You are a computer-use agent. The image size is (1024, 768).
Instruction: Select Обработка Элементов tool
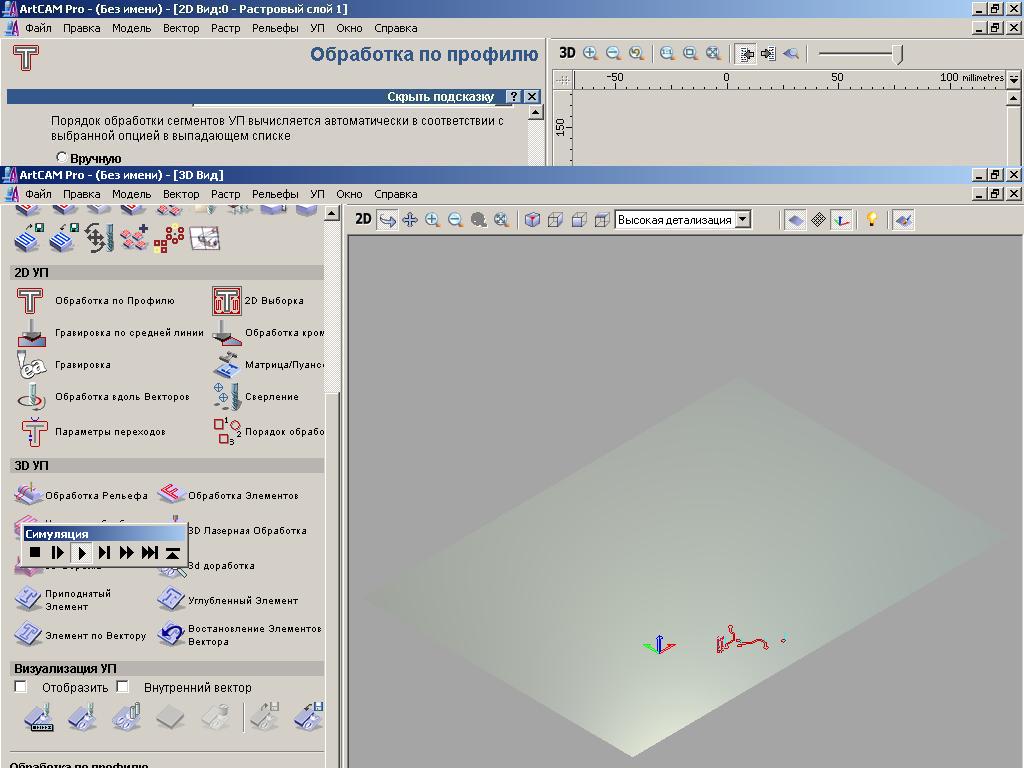[228, 496]
